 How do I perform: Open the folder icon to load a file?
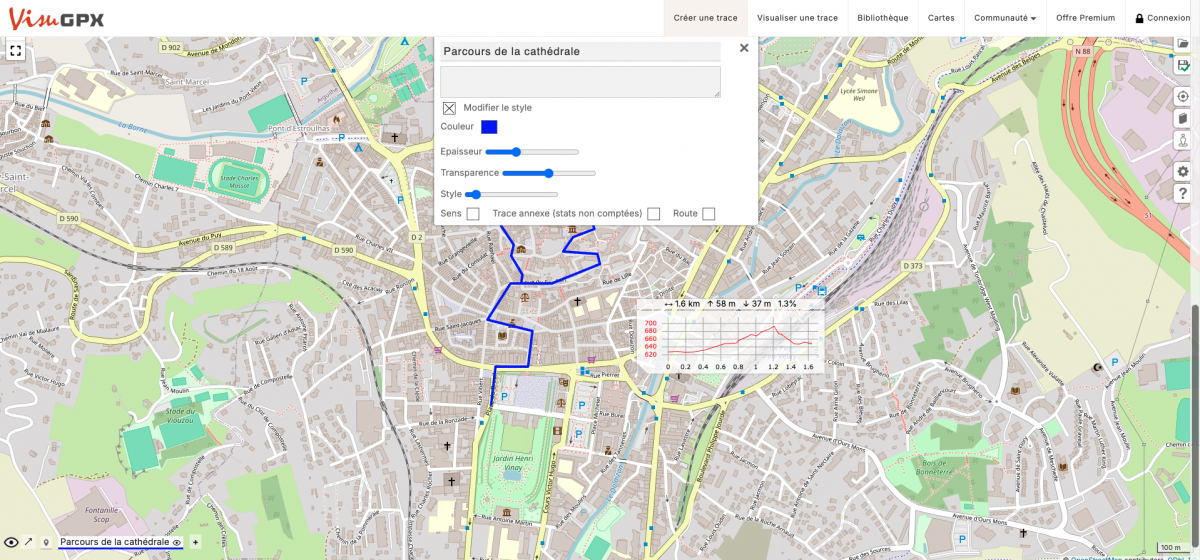[x=1183, y=44]
